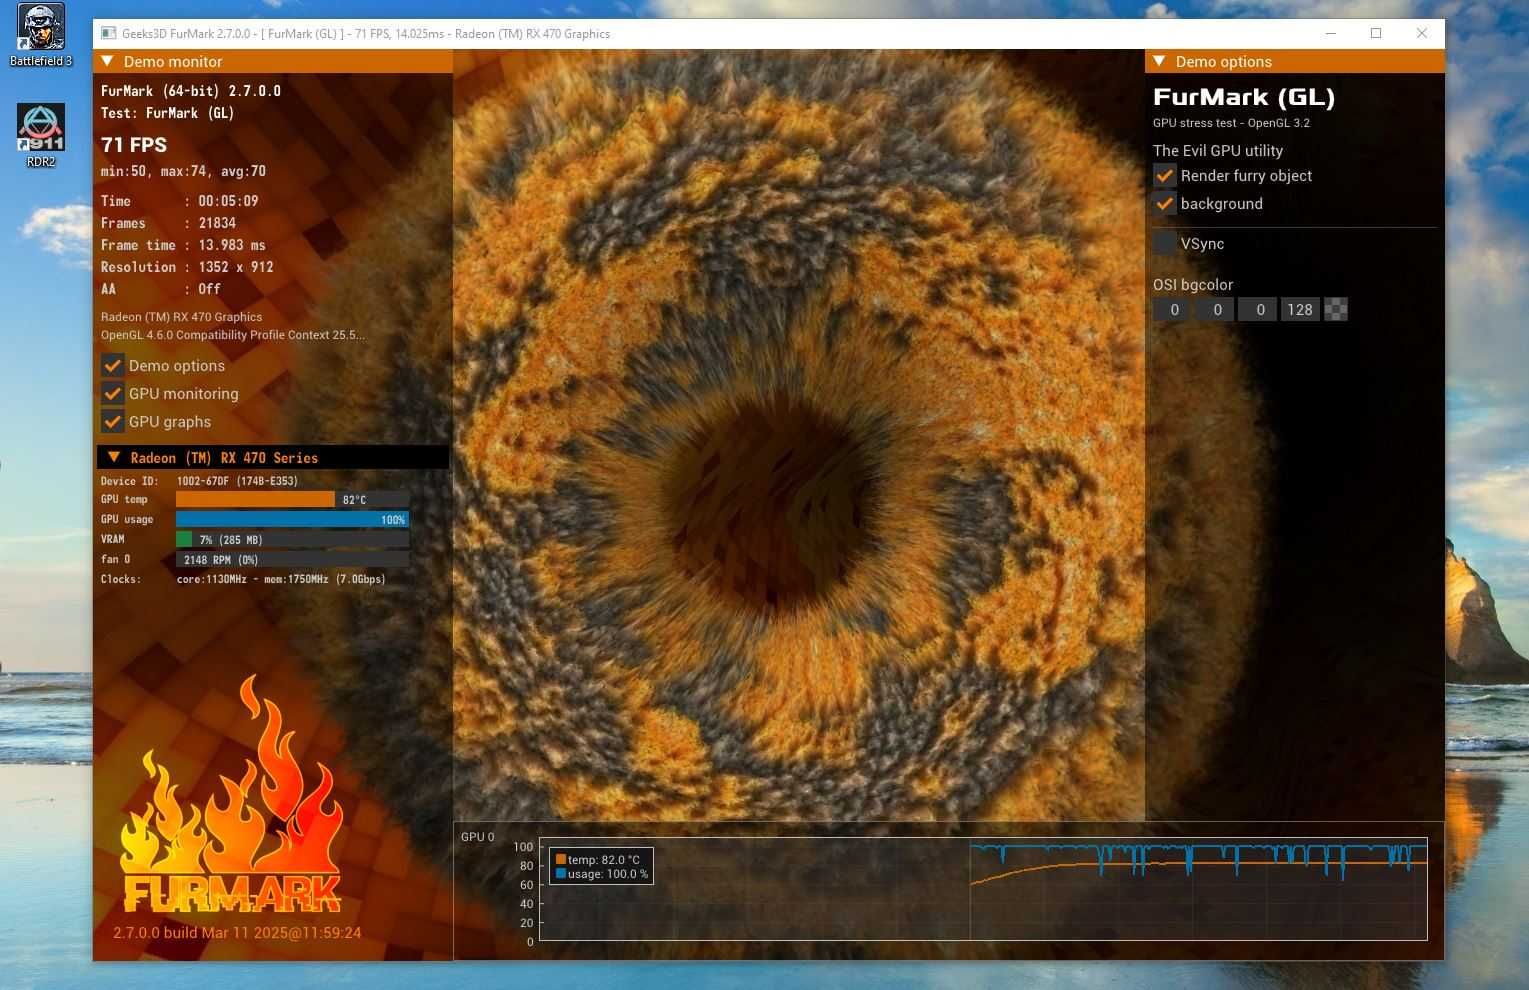Click the FurMark (GL) heading in Demo options
This screenshot has height=990, width=1529.
[1244, 97]
